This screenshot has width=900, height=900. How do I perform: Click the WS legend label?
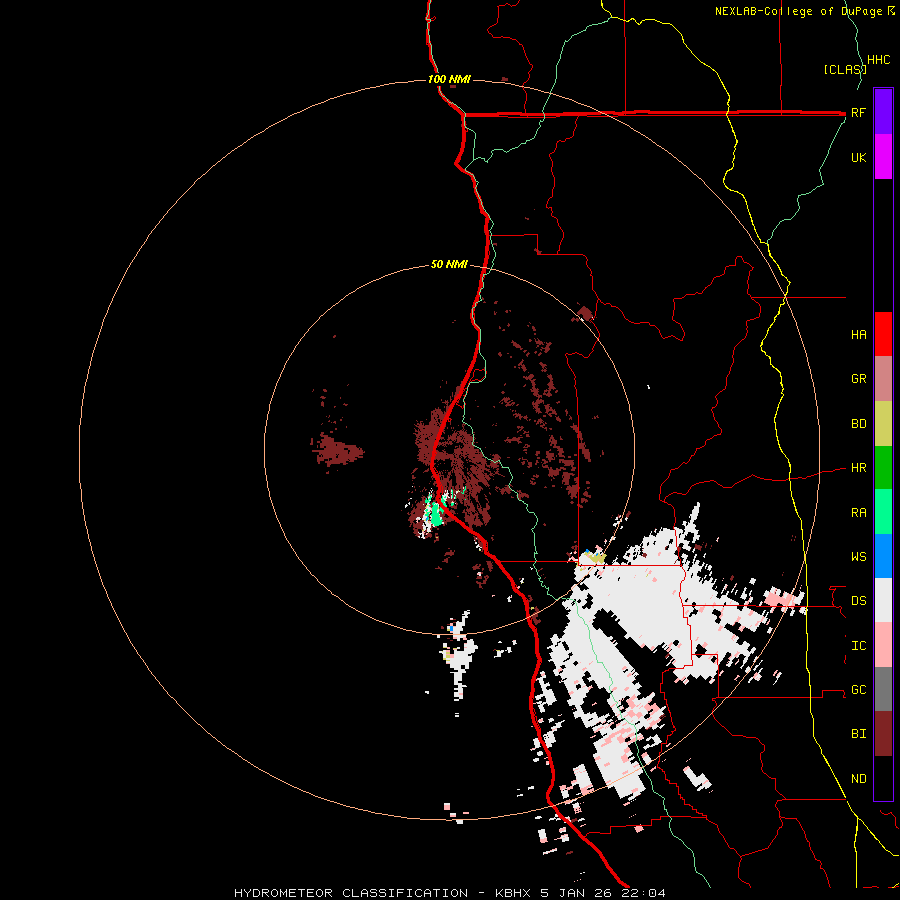click(x=858, y=556)
